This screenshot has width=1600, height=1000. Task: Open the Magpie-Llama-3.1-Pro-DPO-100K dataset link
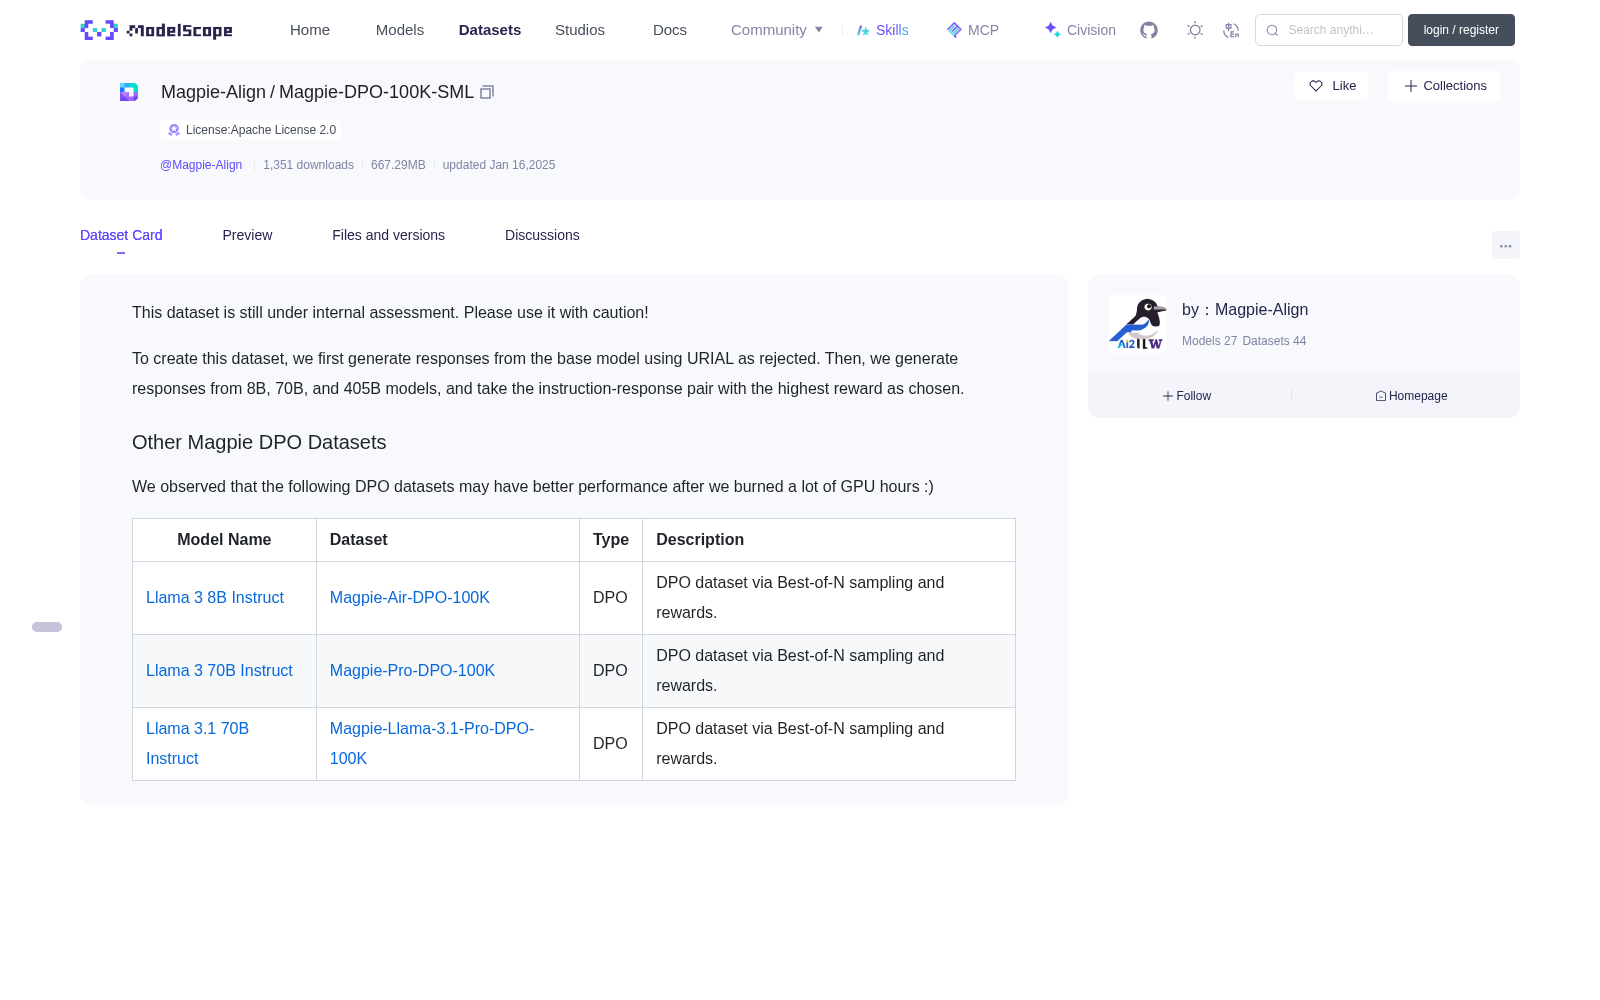[x=432, y=744]
